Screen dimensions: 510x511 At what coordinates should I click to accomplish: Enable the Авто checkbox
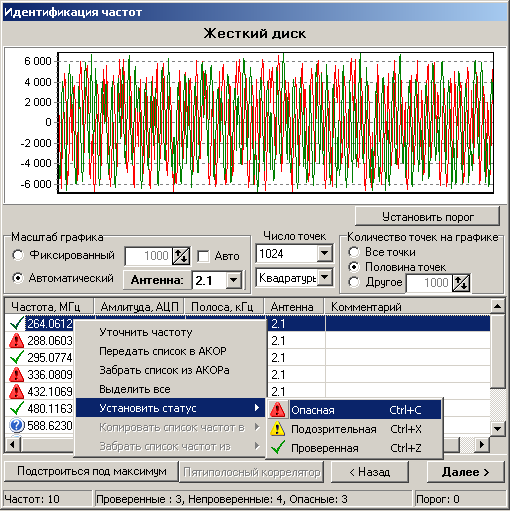[x=203, y=256]
